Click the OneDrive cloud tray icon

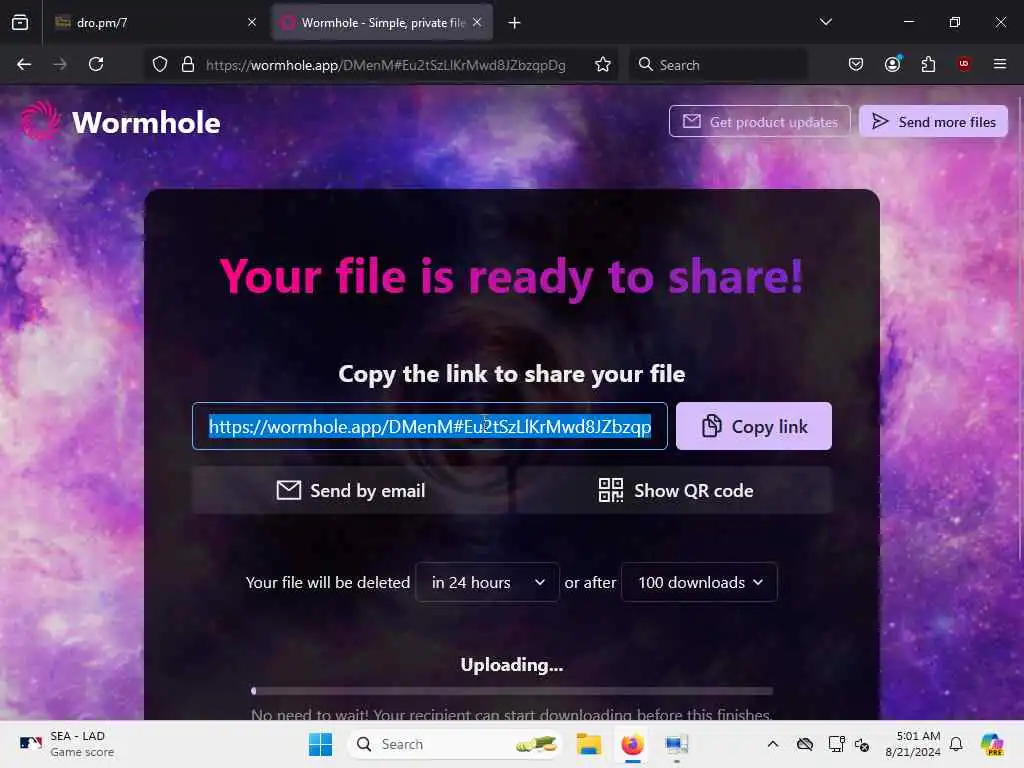(x=805, y=744)
